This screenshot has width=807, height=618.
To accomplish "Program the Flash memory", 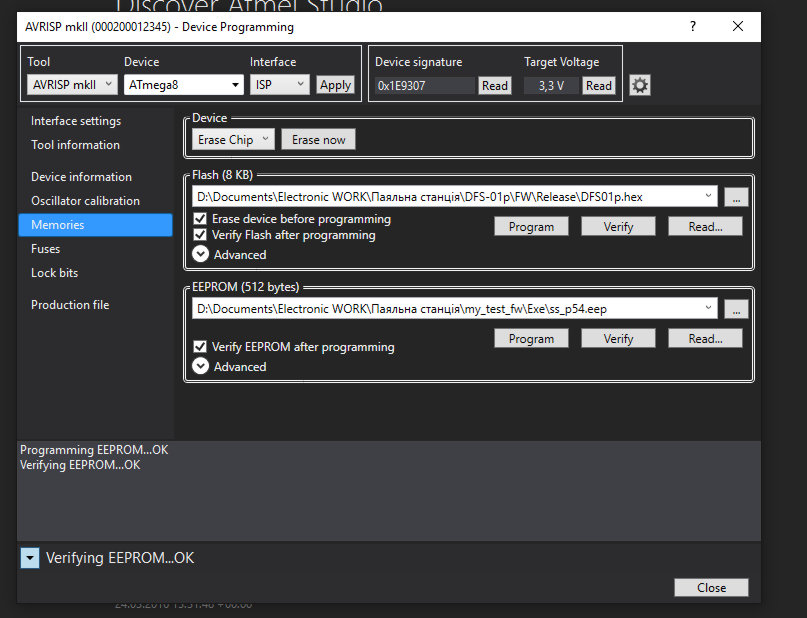I will tap(531, 226).
